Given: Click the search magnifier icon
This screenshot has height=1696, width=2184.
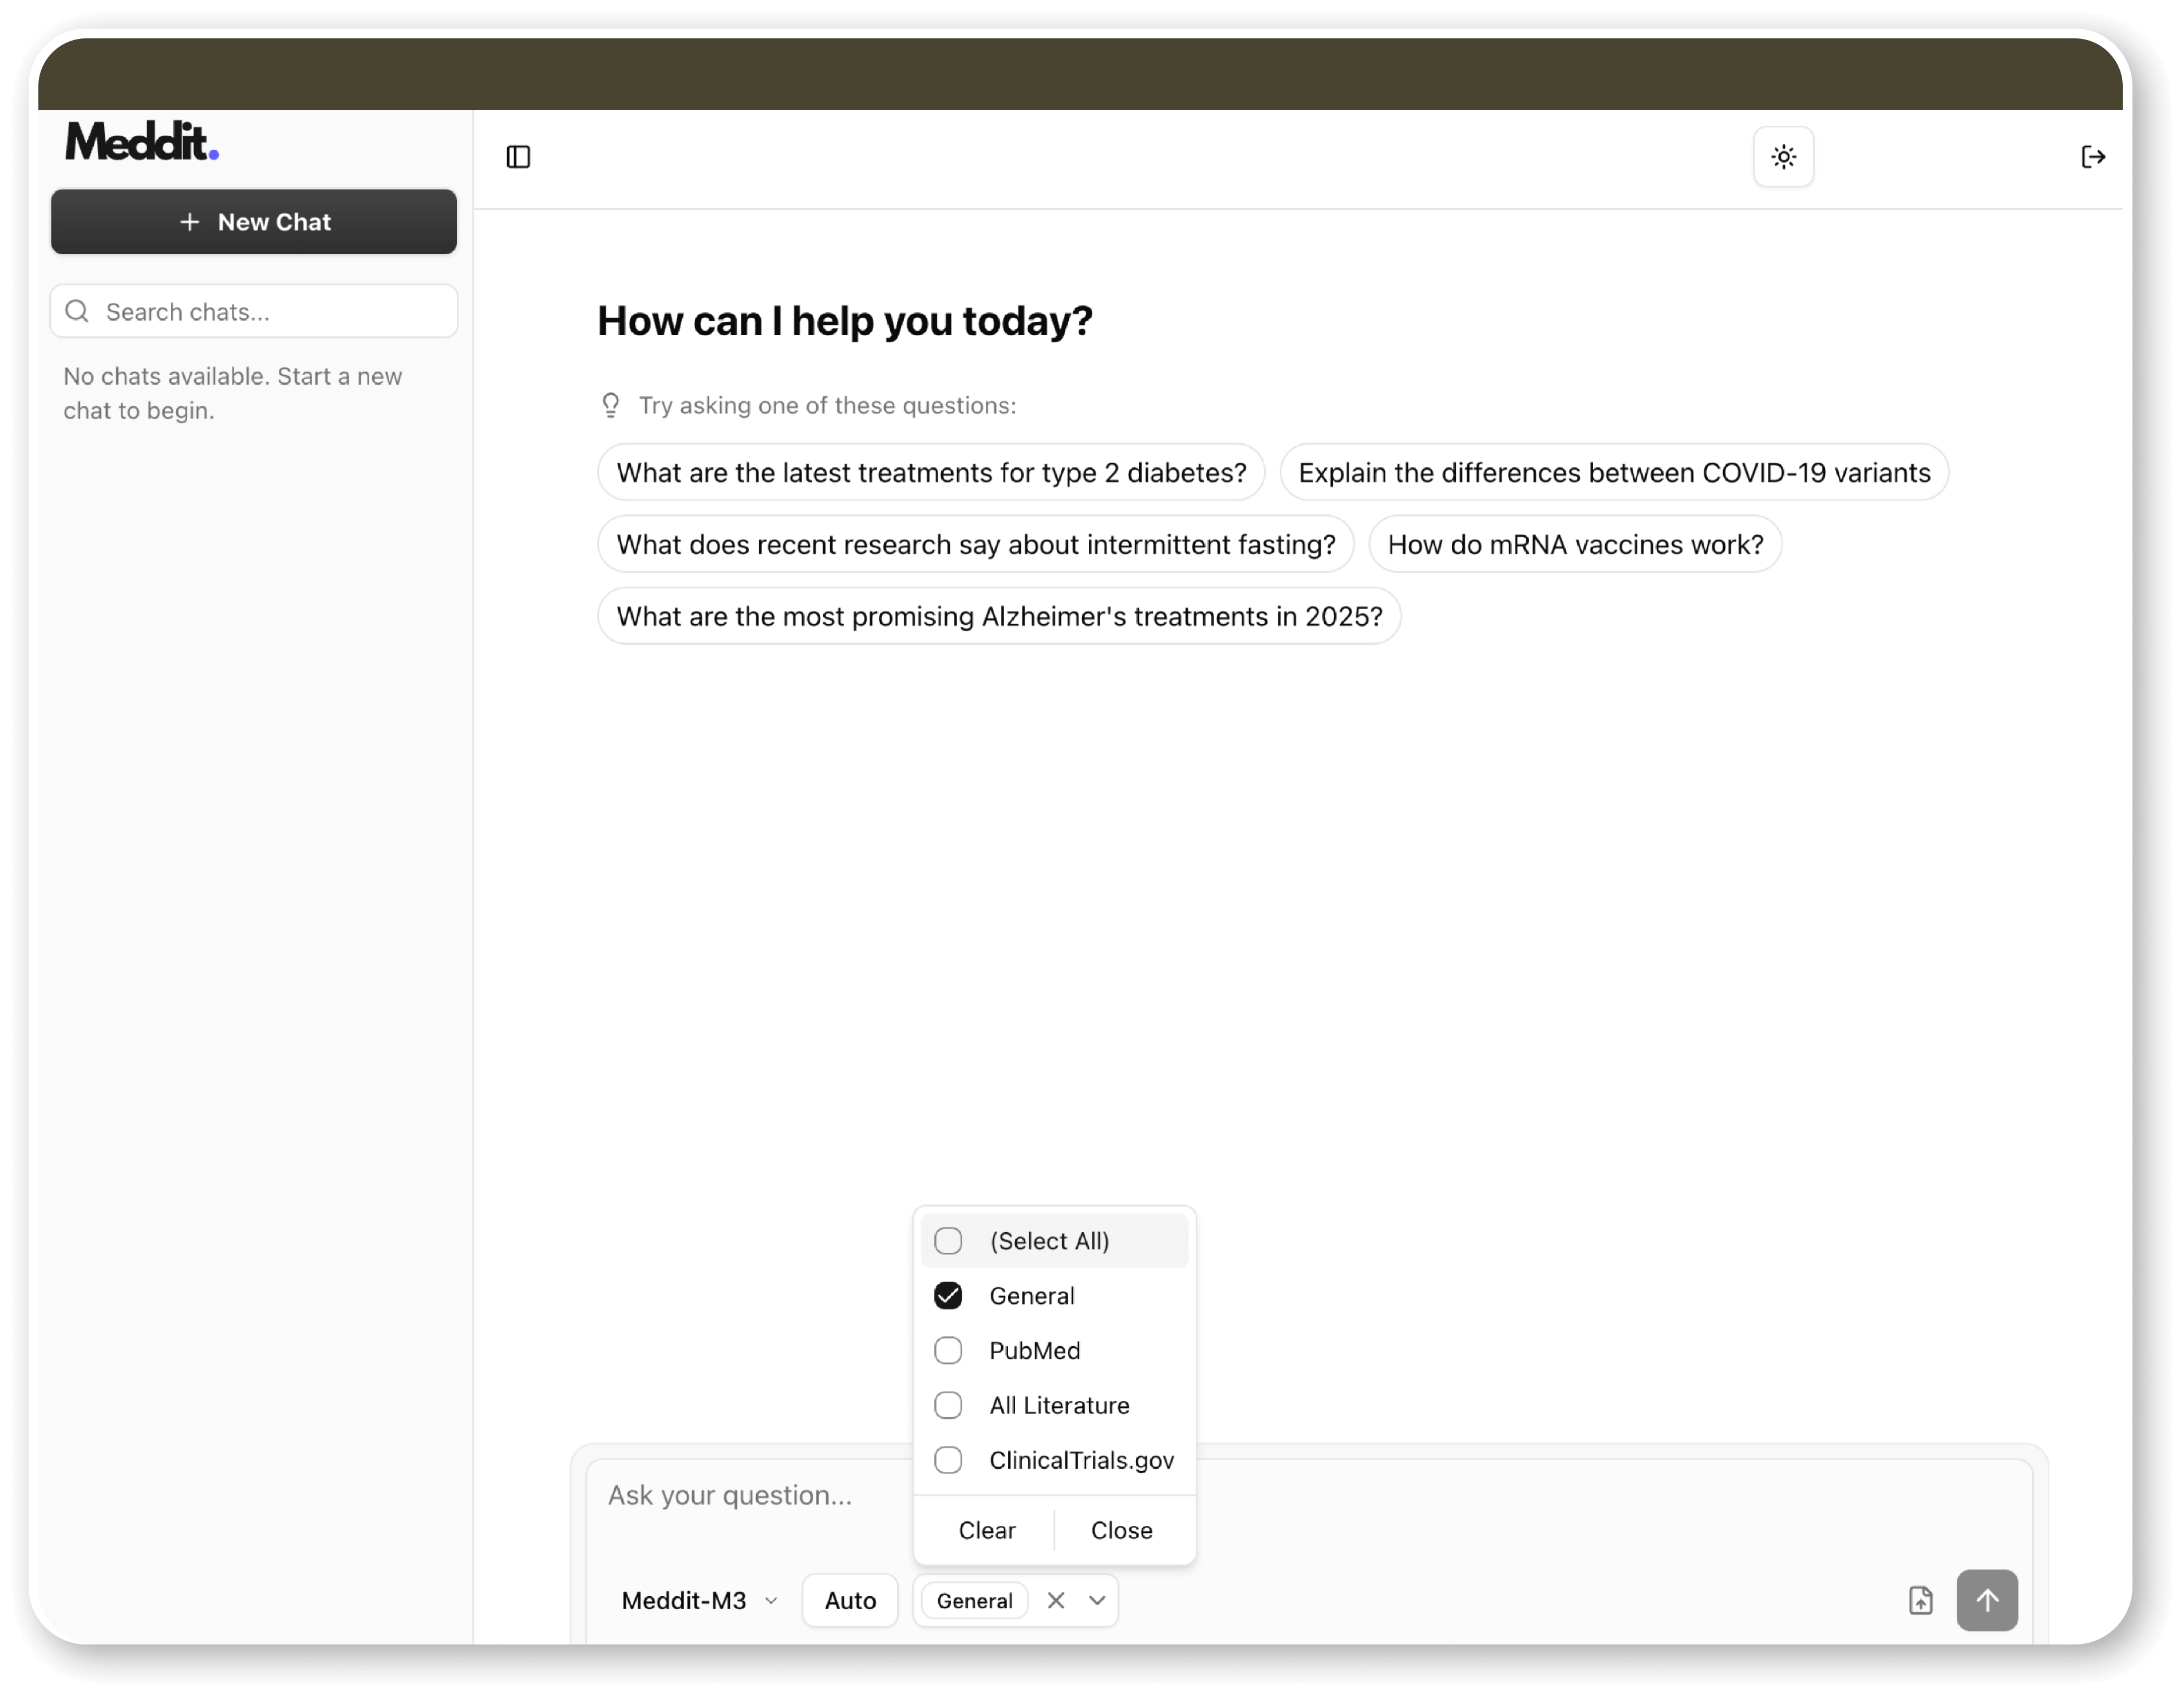Looking at the screenshot, I should pyautogui.click(x=77, y=311).
